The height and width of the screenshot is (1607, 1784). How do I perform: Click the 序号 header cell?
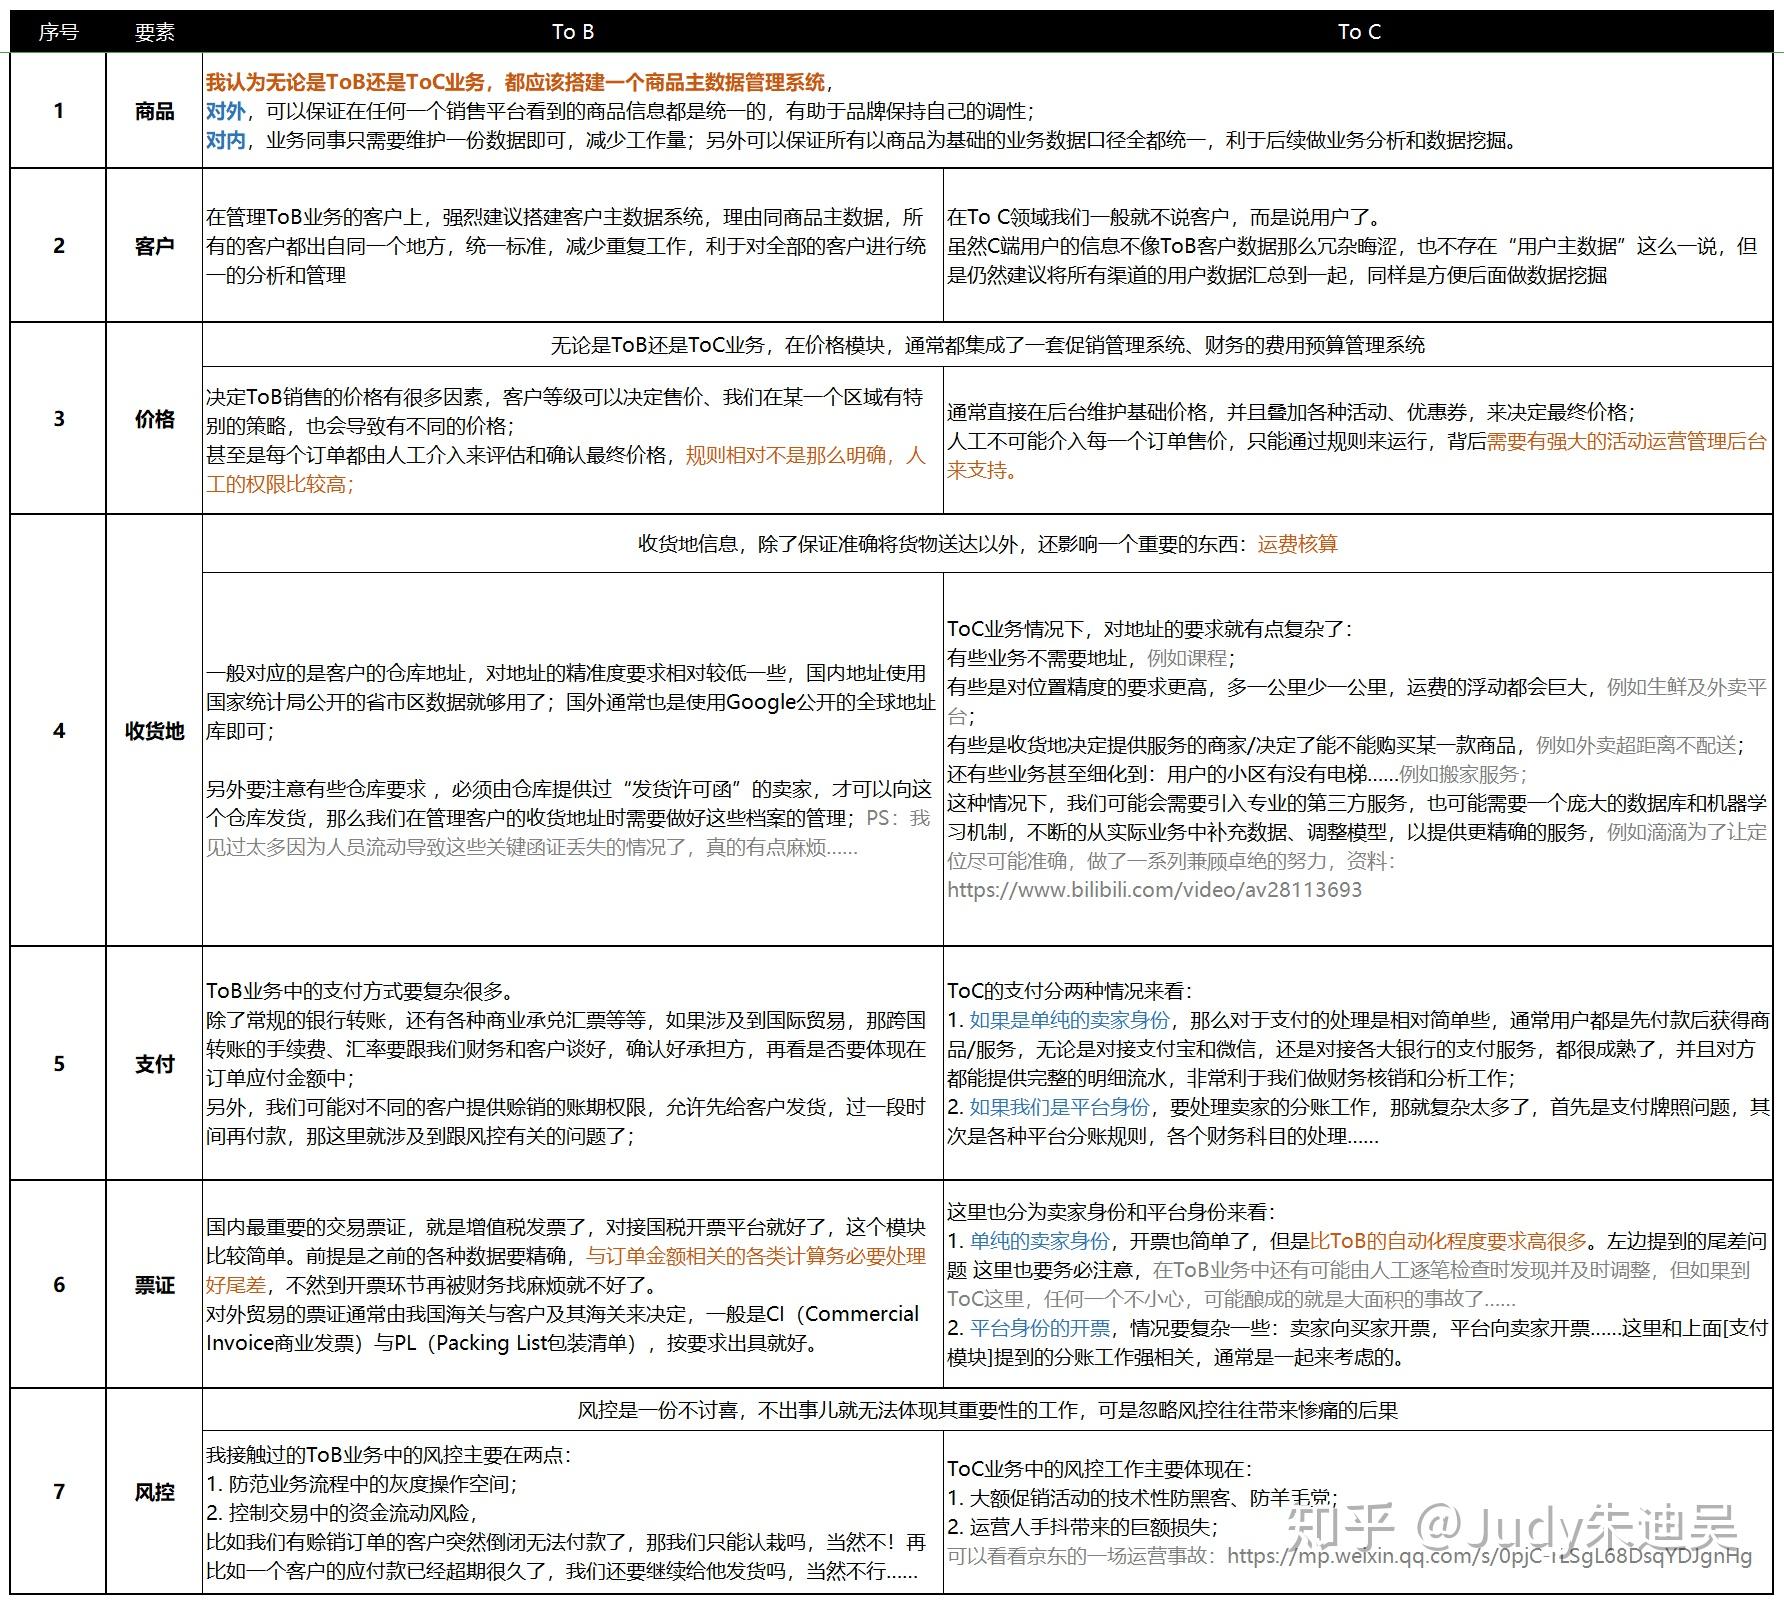point(57,32)
